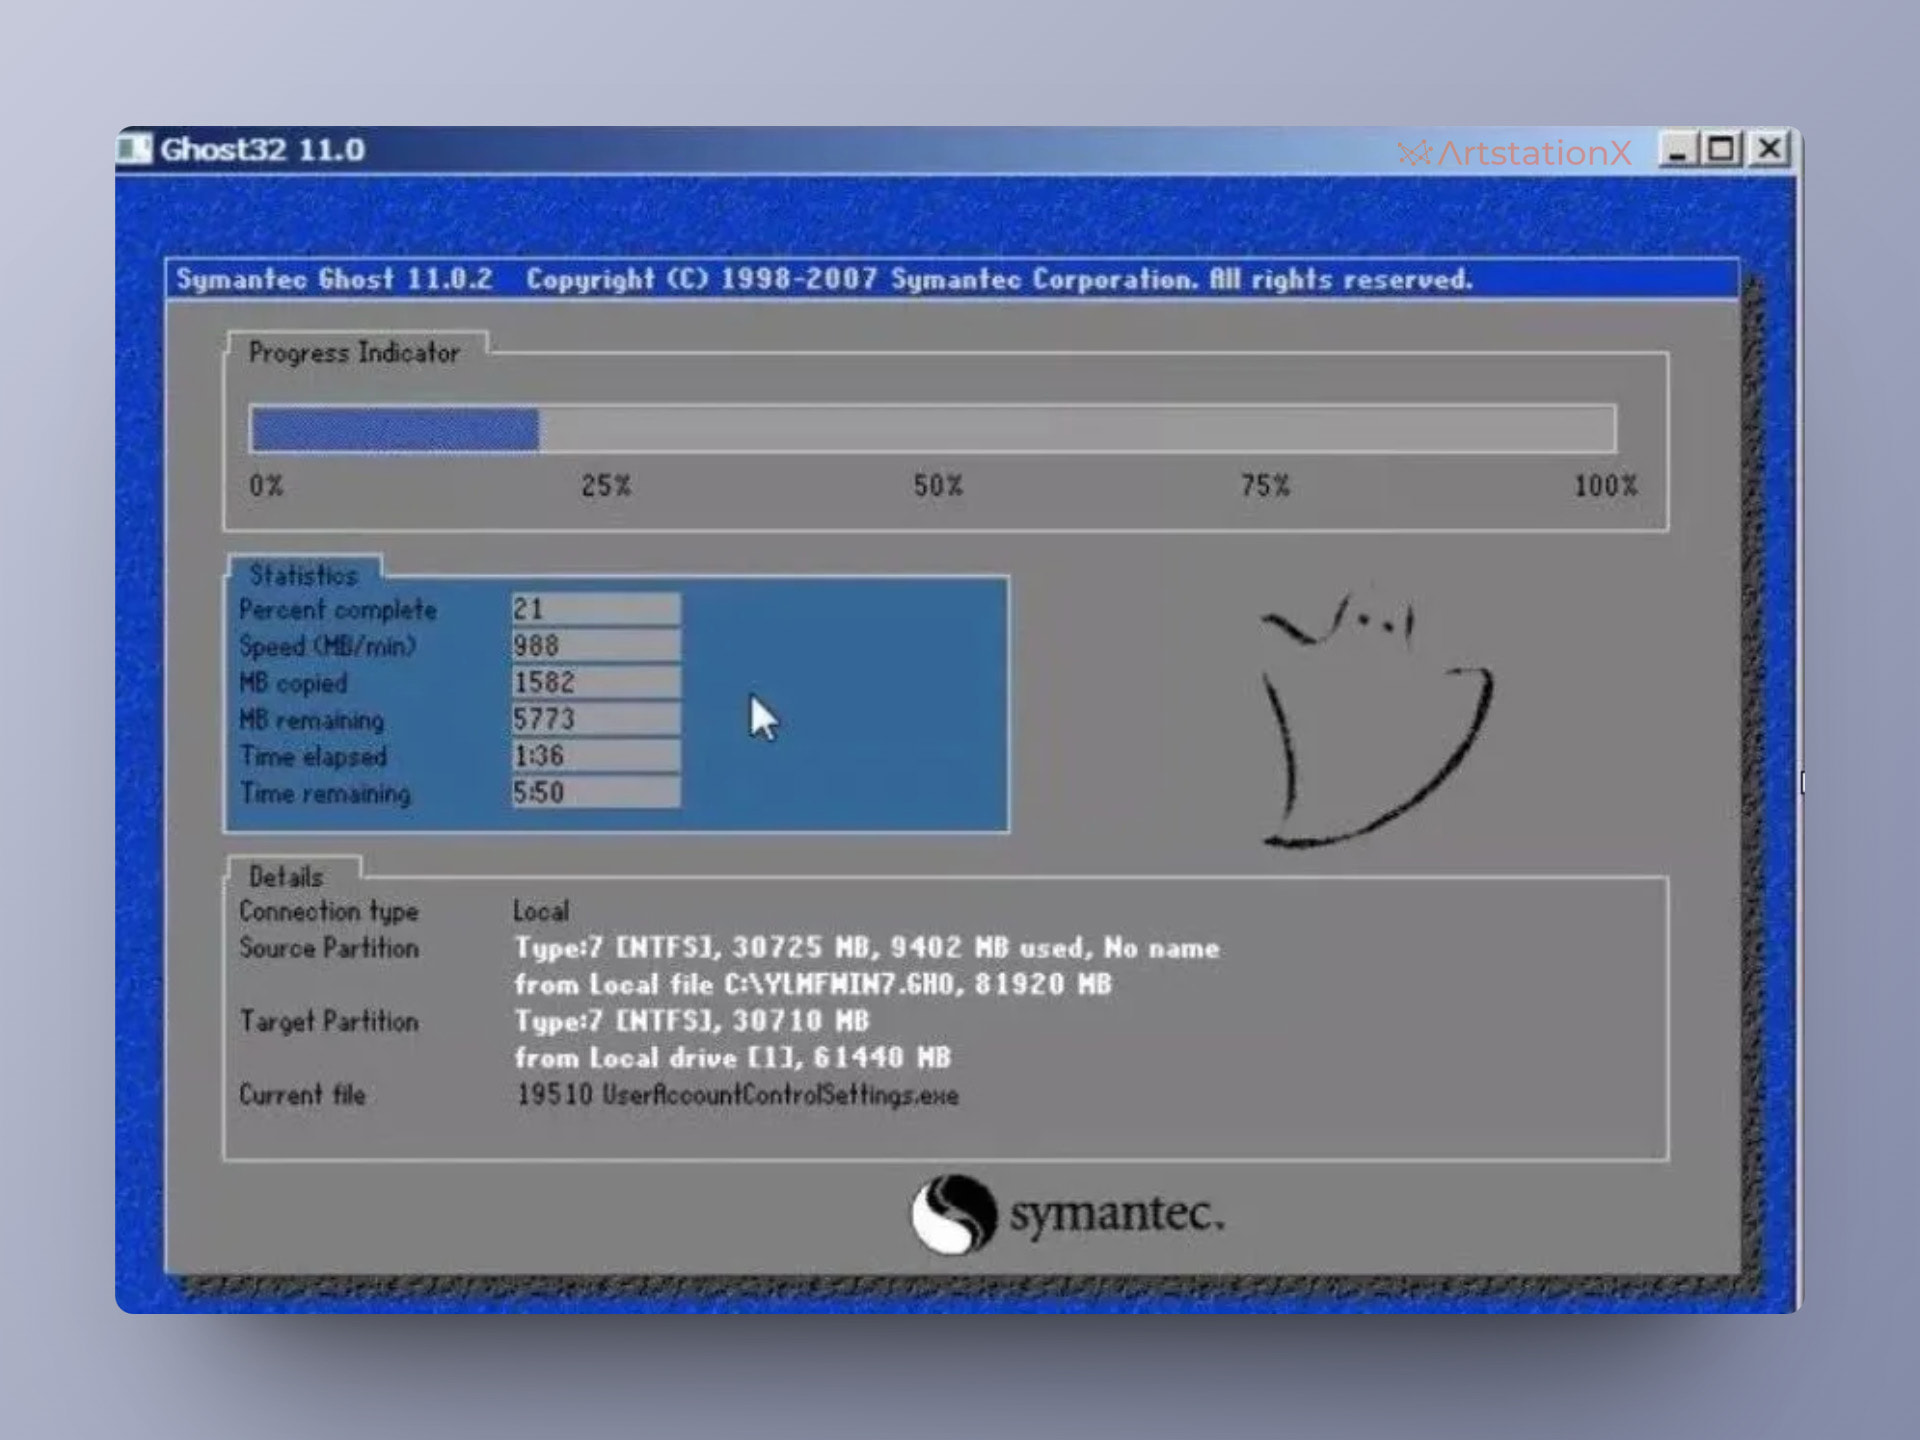
Task: Click the Target Partition label
Action: 329,1022
